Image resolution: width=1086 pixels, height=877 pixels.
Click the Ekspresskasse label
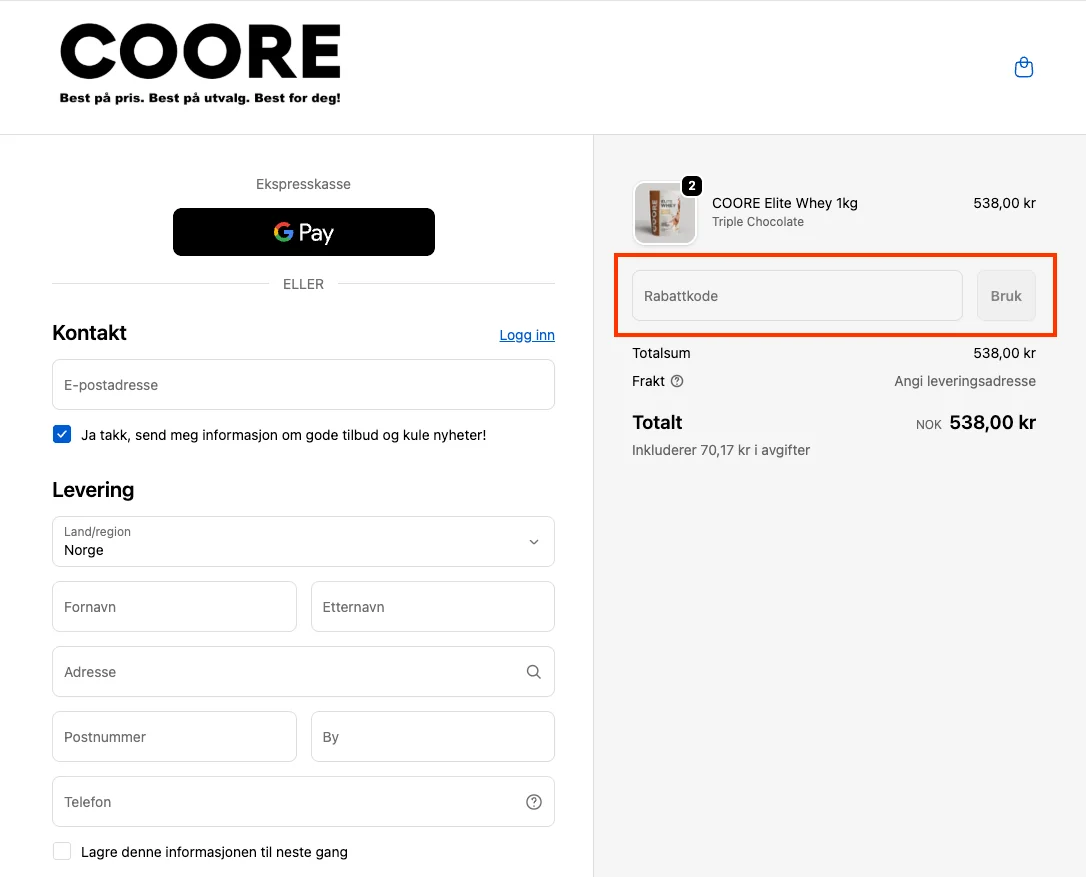coord(303,184)
